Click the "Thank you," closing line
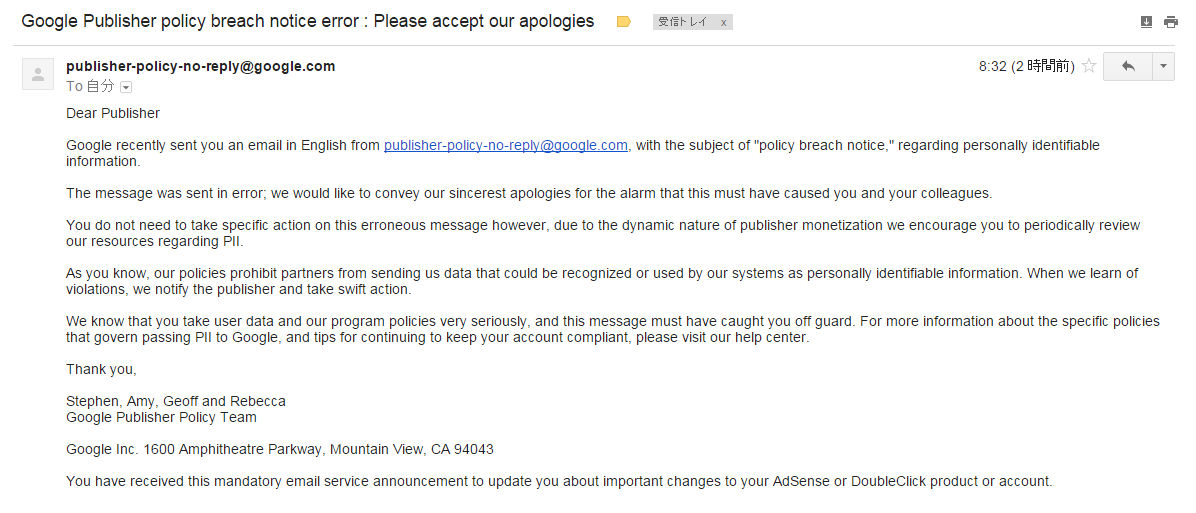The width and height of the screenshot is (1196, 513). point(101,369)
